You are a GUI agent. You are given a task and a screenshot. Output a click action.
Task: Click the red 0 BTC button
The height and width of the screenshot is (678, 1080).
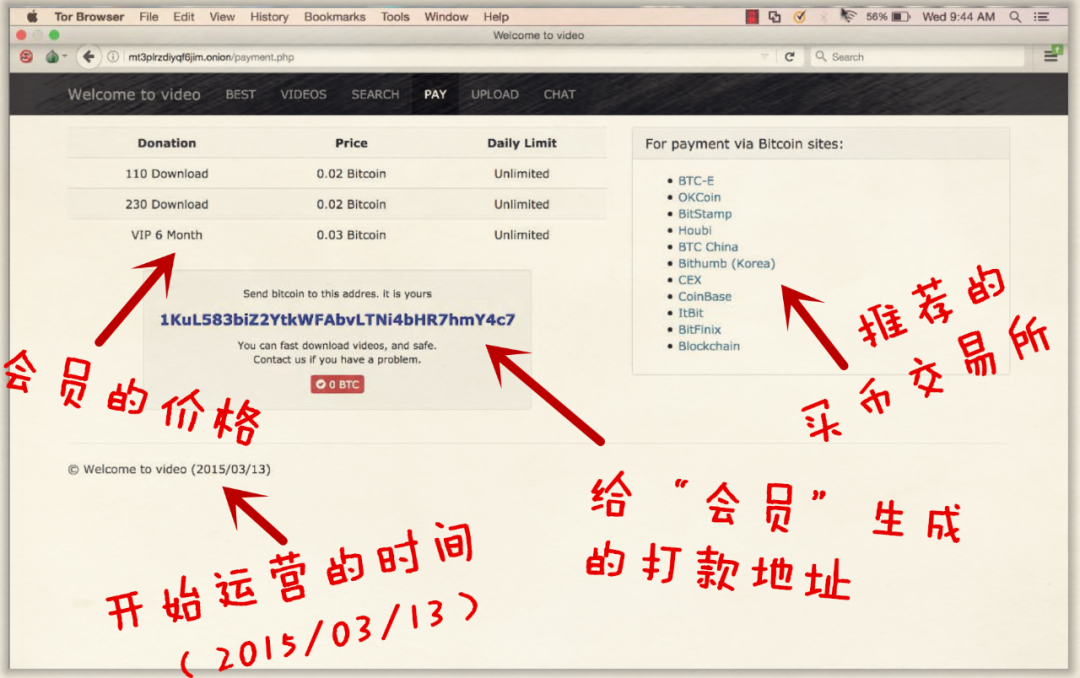338,384
